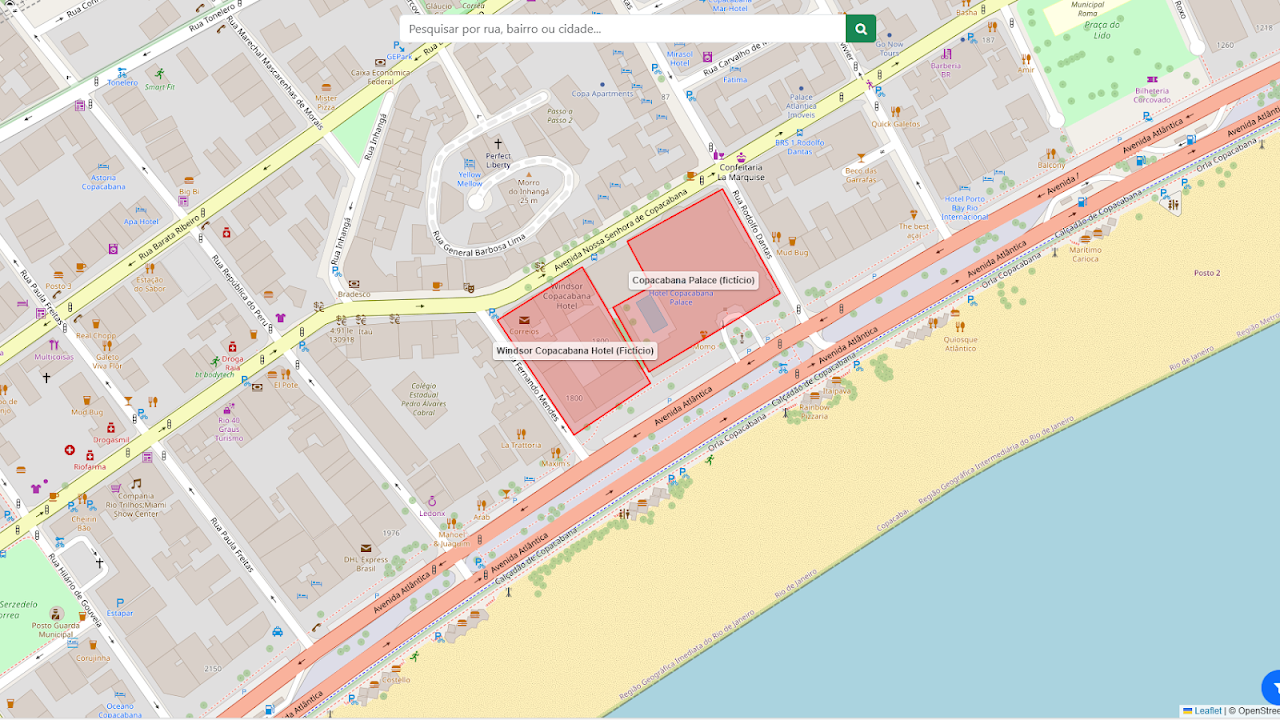Click the Bradesco bank icon
Viewport: 1280px width, 720px height.
tap(353, 284)
